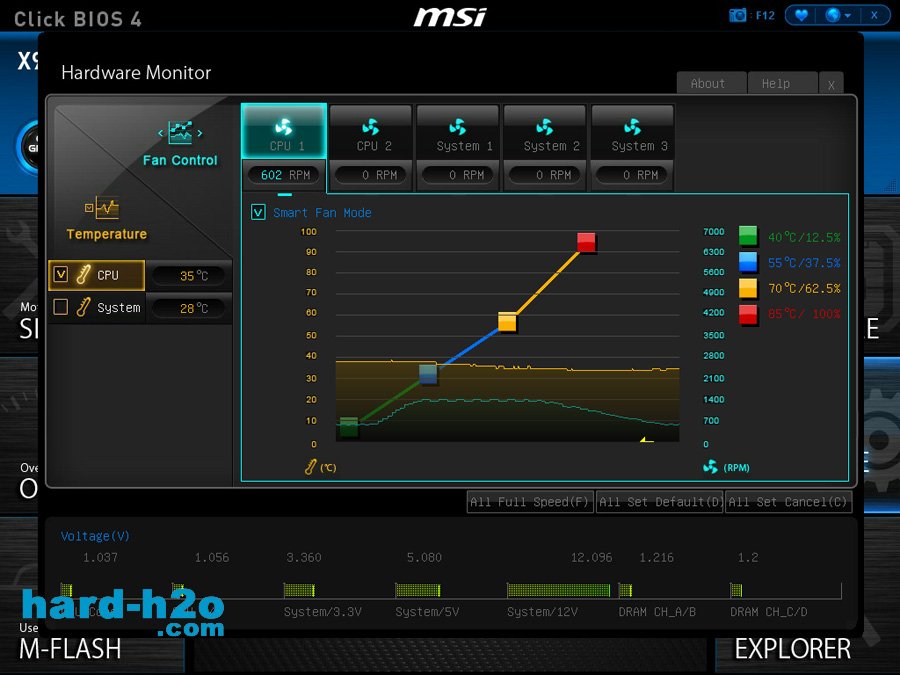The image size is (900, 675).
Task: Close the Hardware Monitor window
Action: tap(831, 84)
